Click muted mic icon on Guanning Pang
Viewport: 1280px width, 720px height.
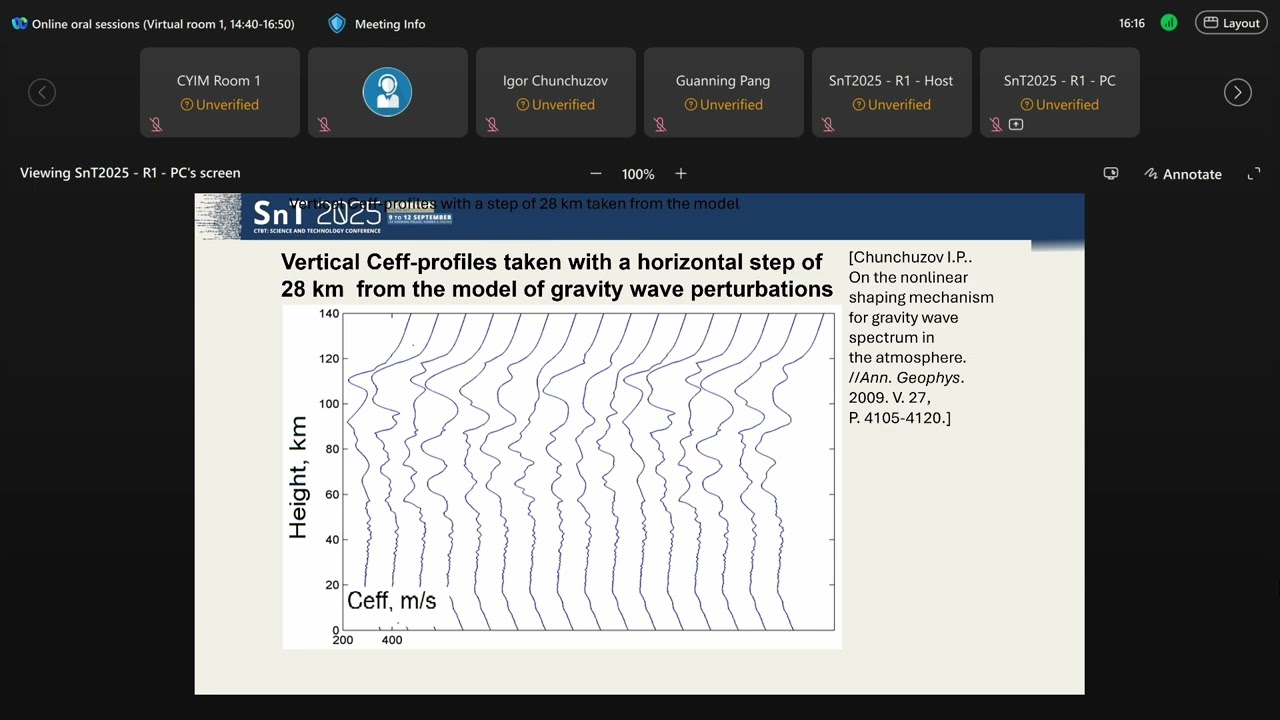[660, 125]
